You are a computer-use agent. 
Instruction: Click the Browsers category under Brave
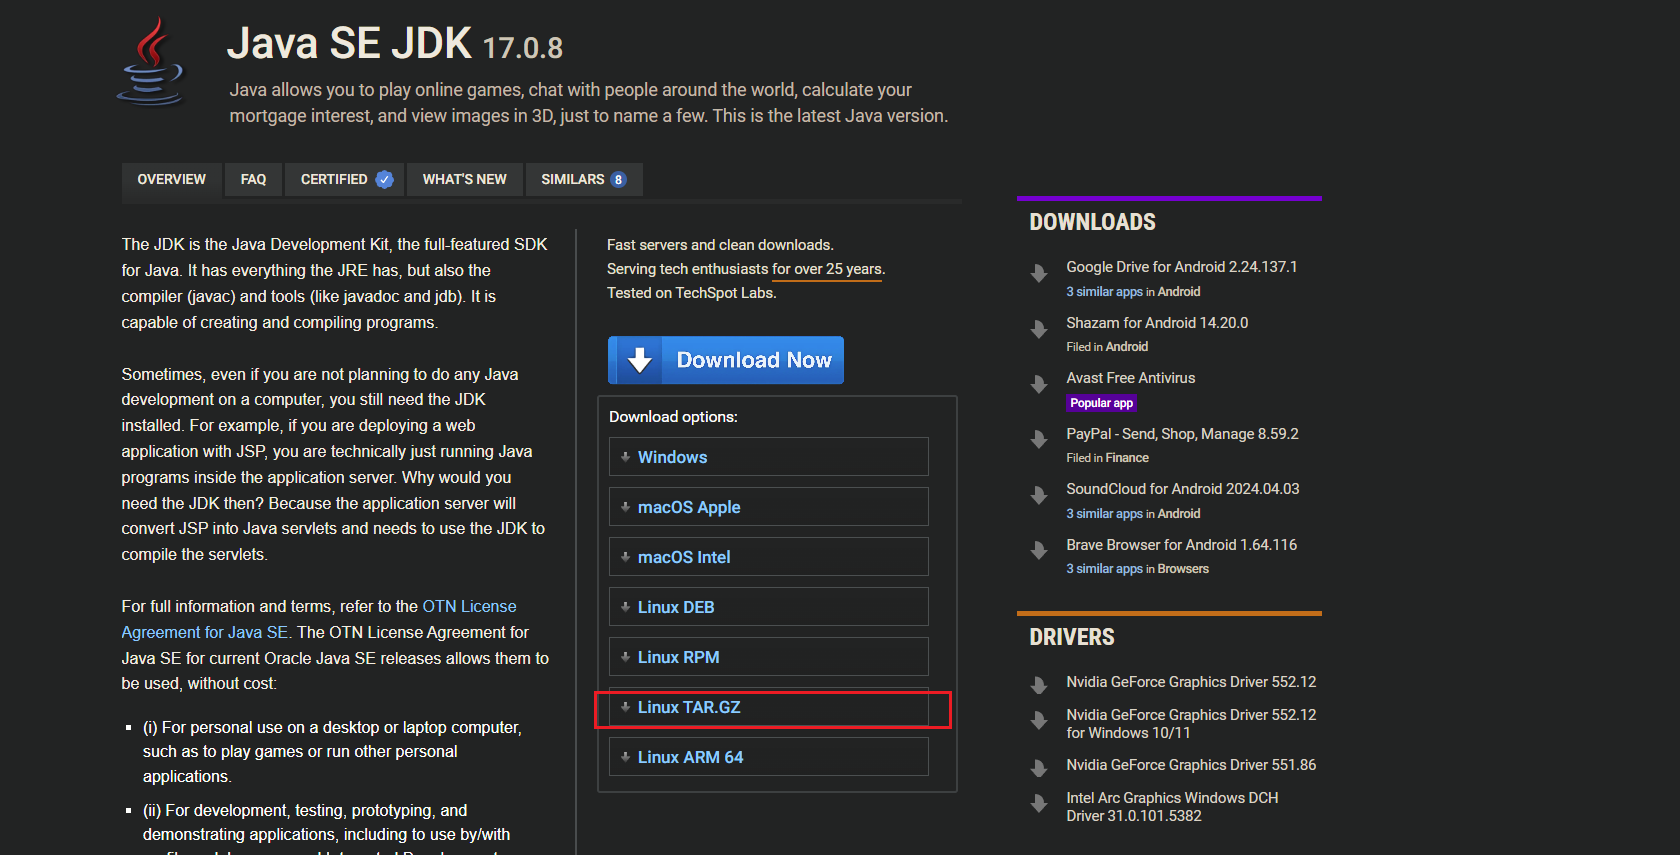click(1183, 569)
